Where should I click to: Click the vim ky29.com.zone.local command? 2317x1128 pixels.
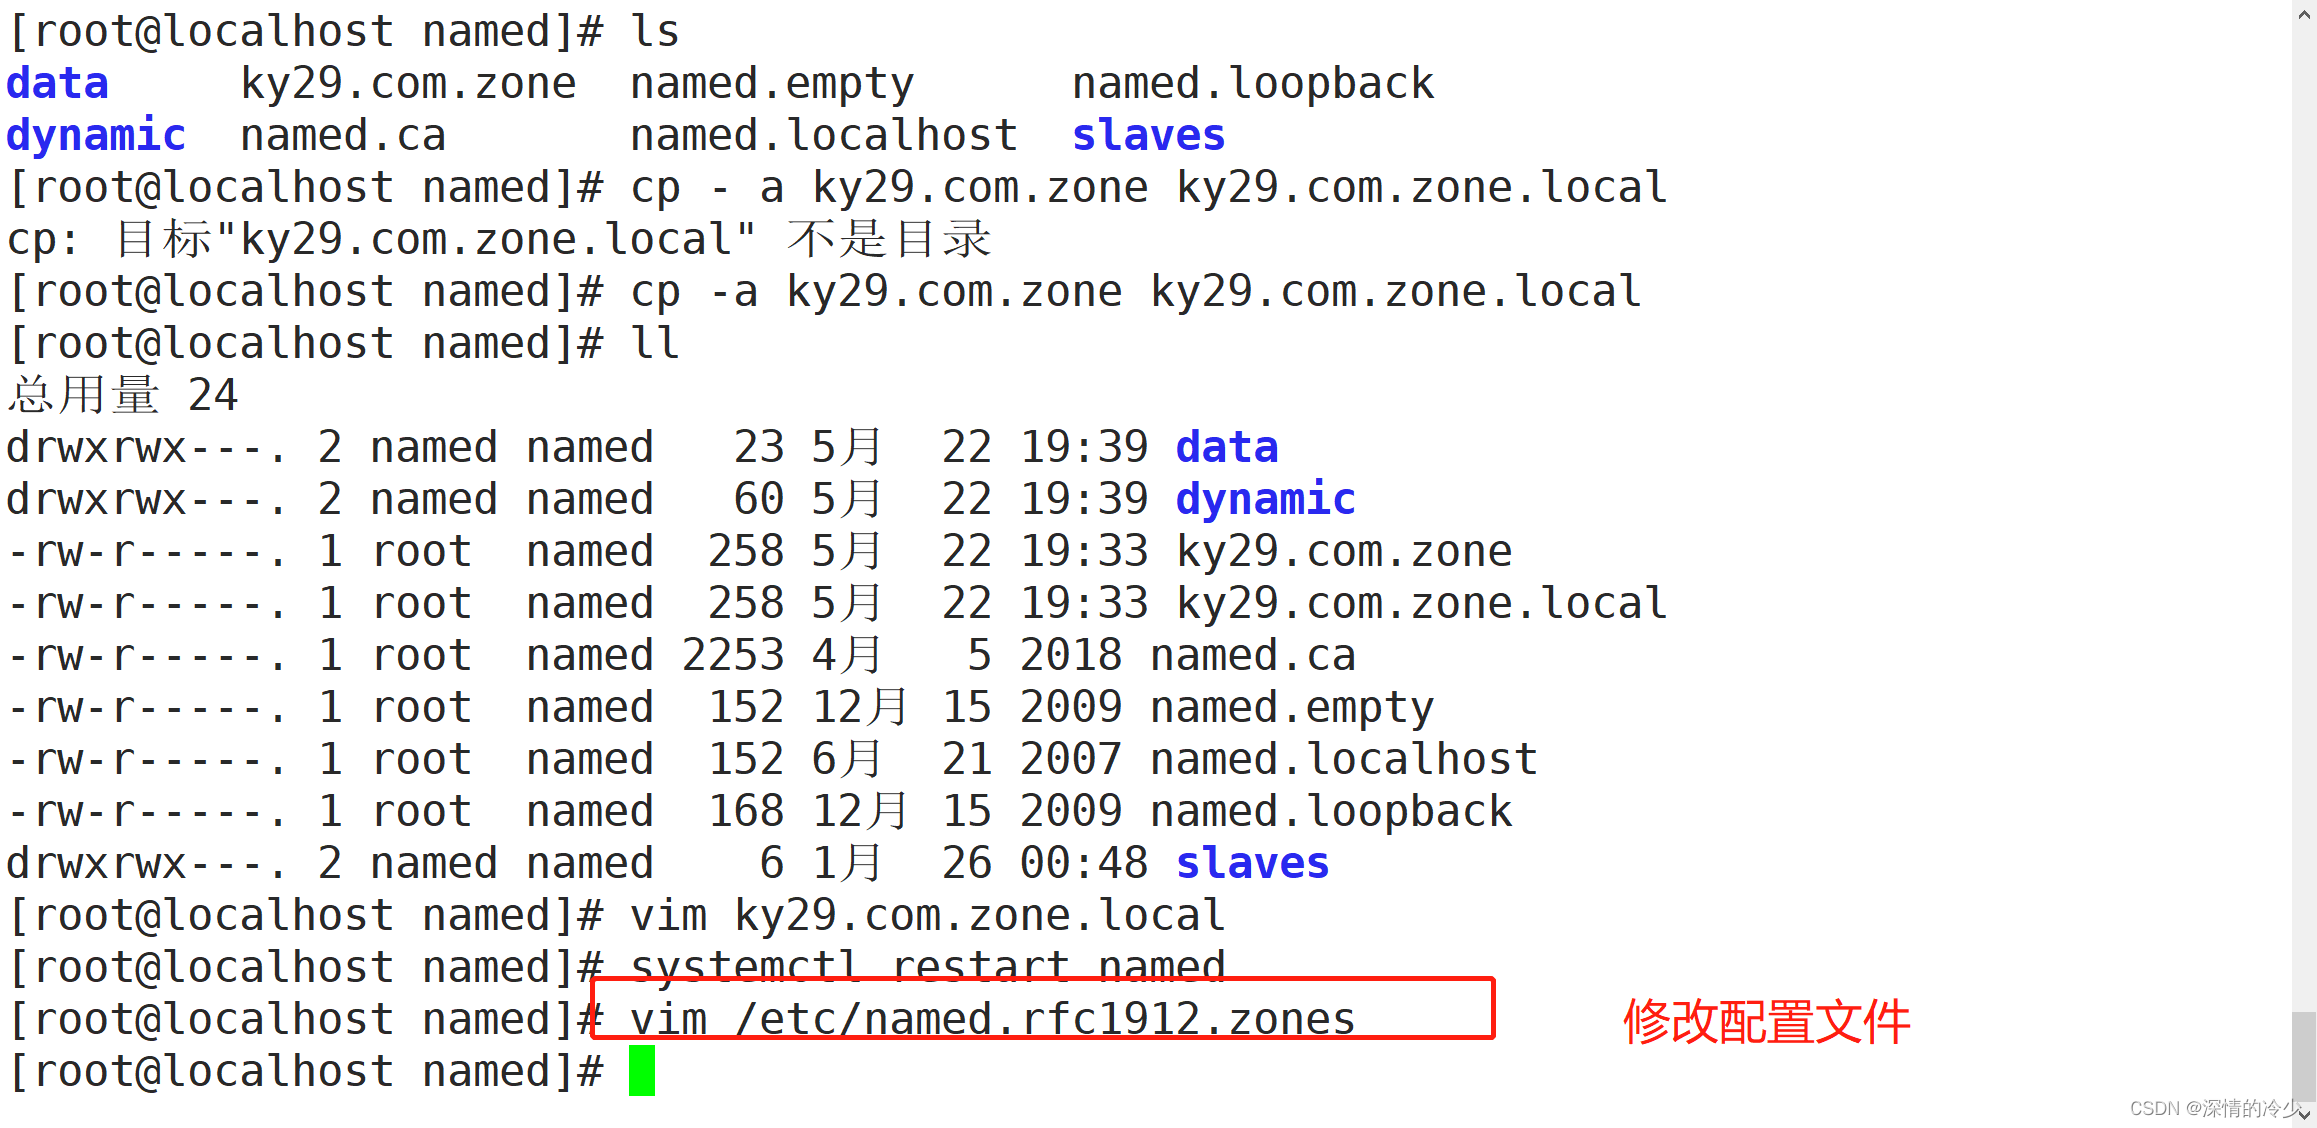pos(927,915)
